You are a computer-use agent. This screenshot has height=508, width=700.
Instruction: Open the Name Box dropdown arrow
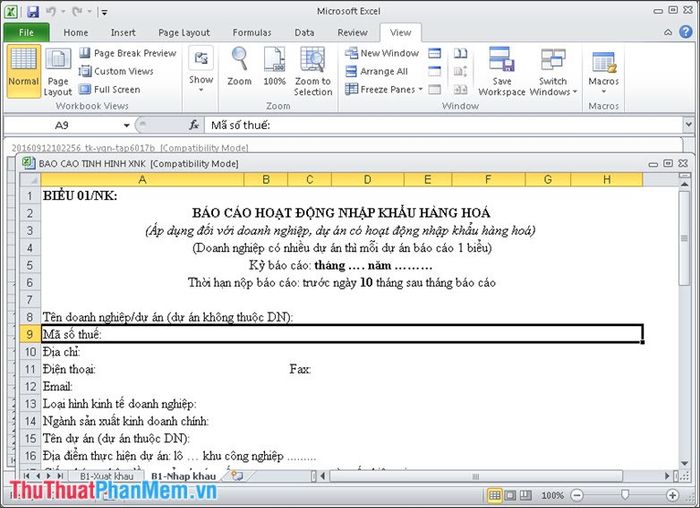point(127,125)
